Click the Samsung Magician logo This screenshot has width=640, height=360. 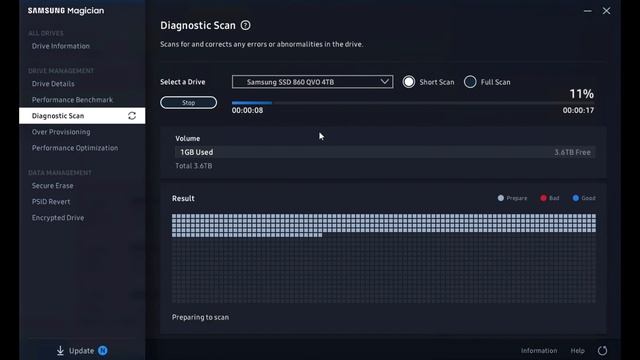[66, 11]
